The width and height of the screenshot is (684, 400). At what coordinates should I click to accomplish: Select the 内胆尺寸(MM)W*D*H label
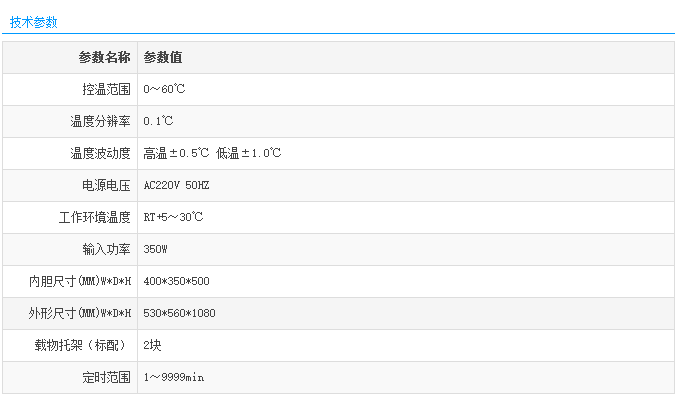(80, 281)
